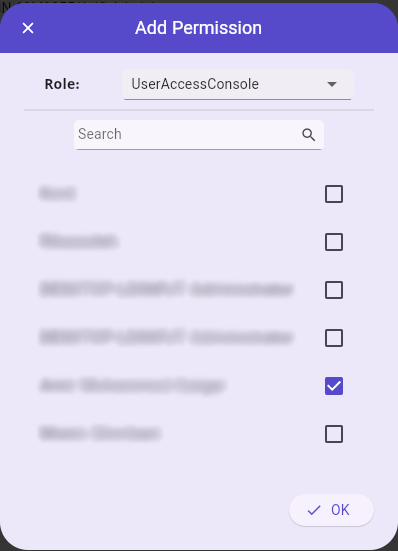The width and height of the screenshot is (398, 551).
Task: Focus the Search text field
Action: coord(199,135)
